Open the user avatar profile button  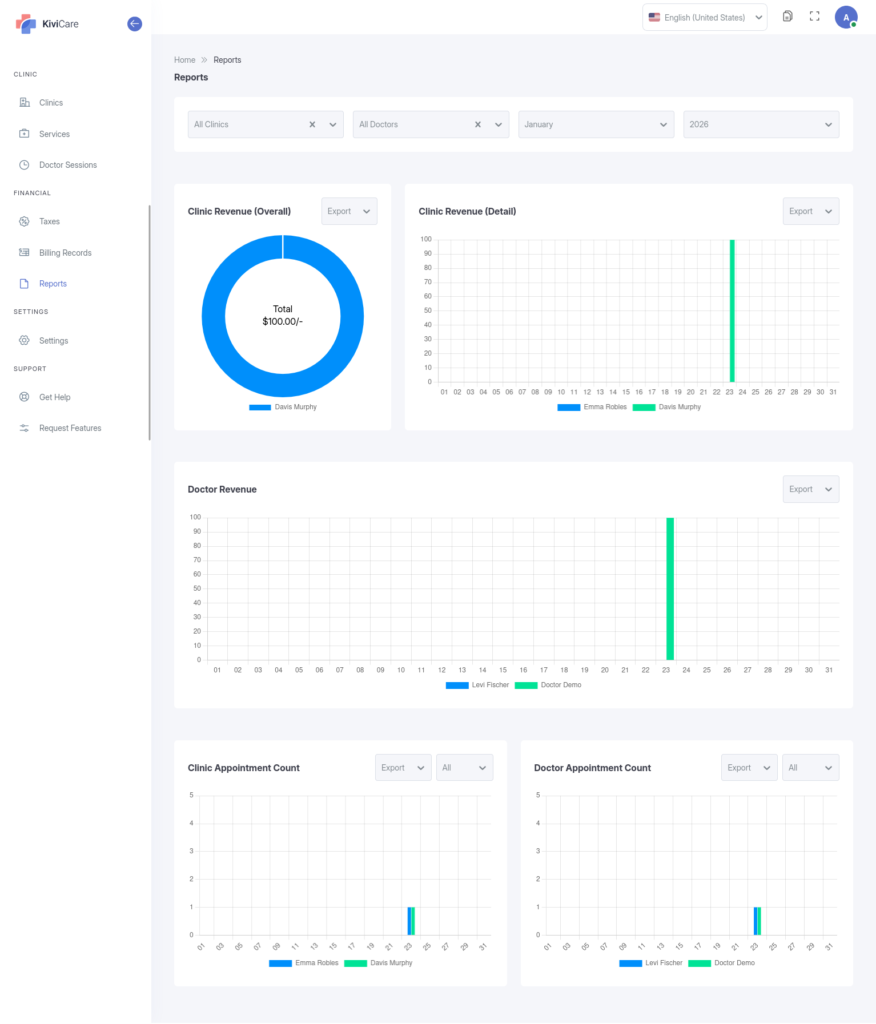845,17
